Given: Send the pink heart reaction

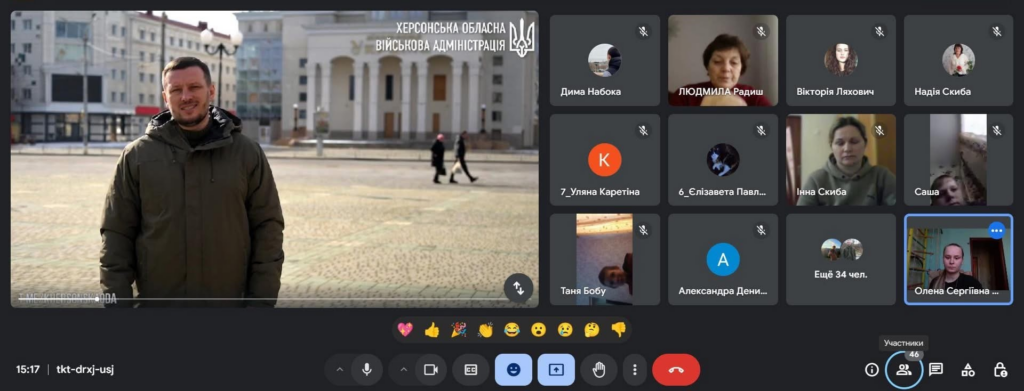Looking at the screenshot, I should click(x=405, y=330).
